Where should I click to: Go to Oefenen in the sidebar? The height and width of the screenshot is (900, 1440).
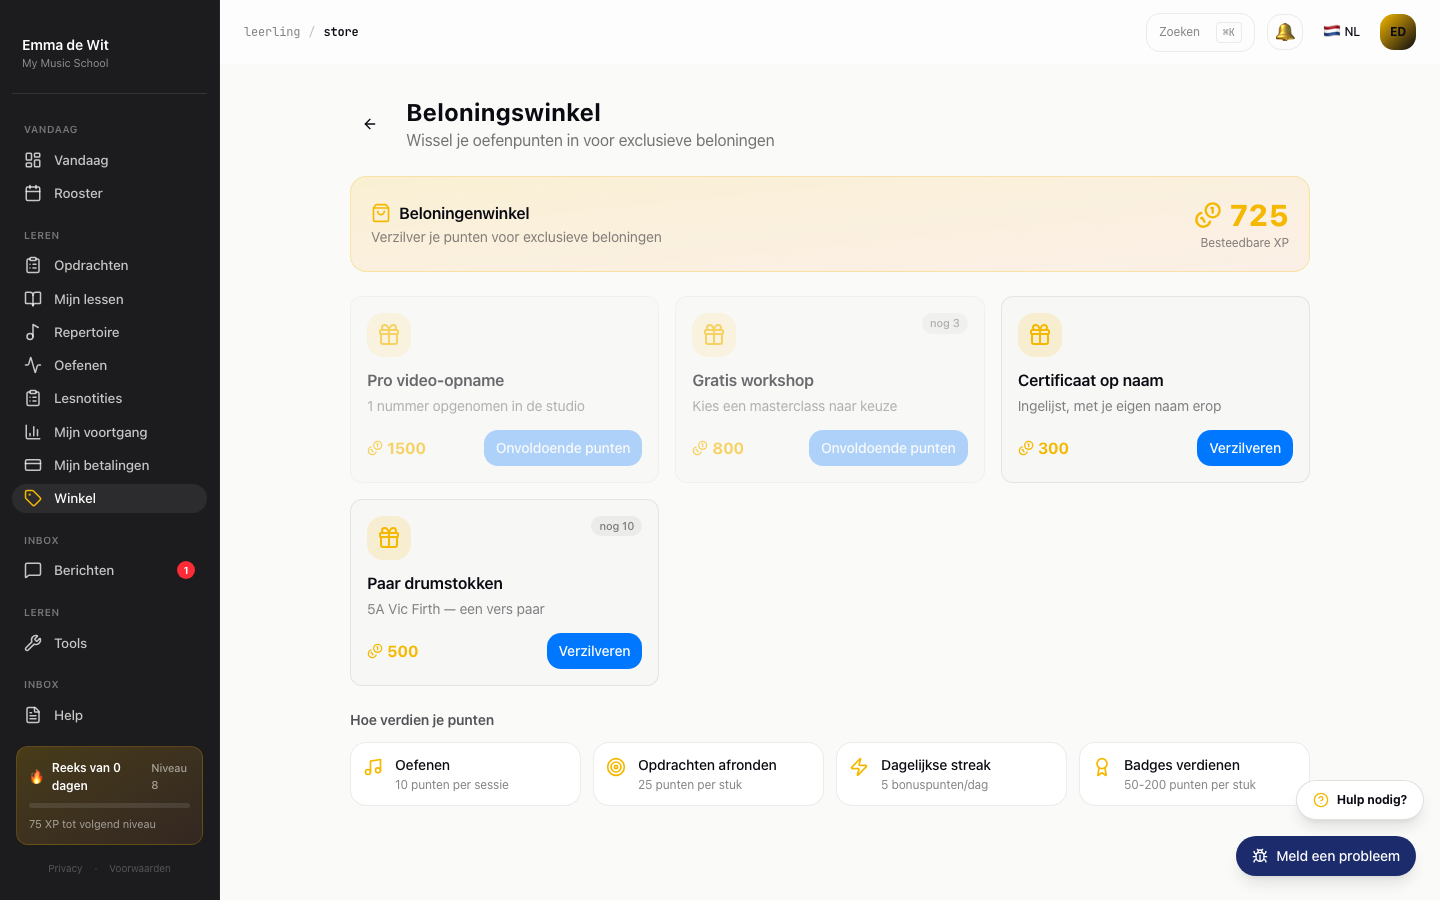pos(109,365)
